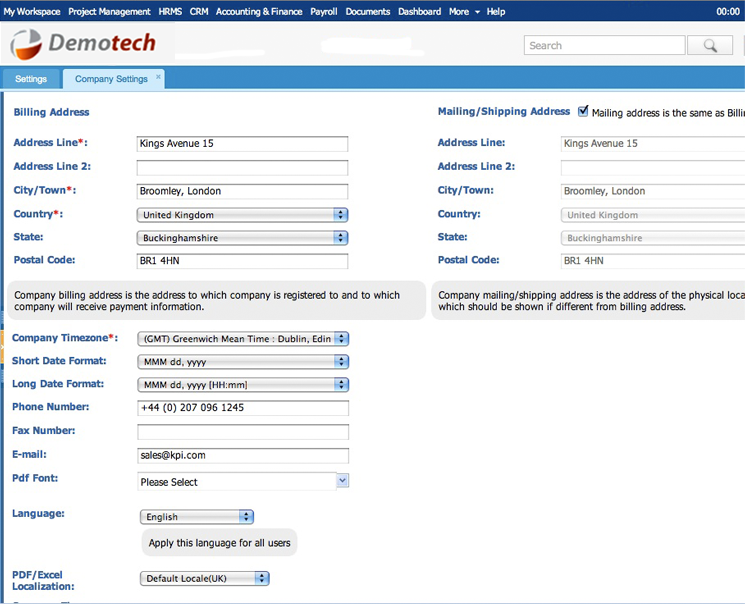
Task: Click the 00:00 timer in top bar
Action: coord(728,11)
